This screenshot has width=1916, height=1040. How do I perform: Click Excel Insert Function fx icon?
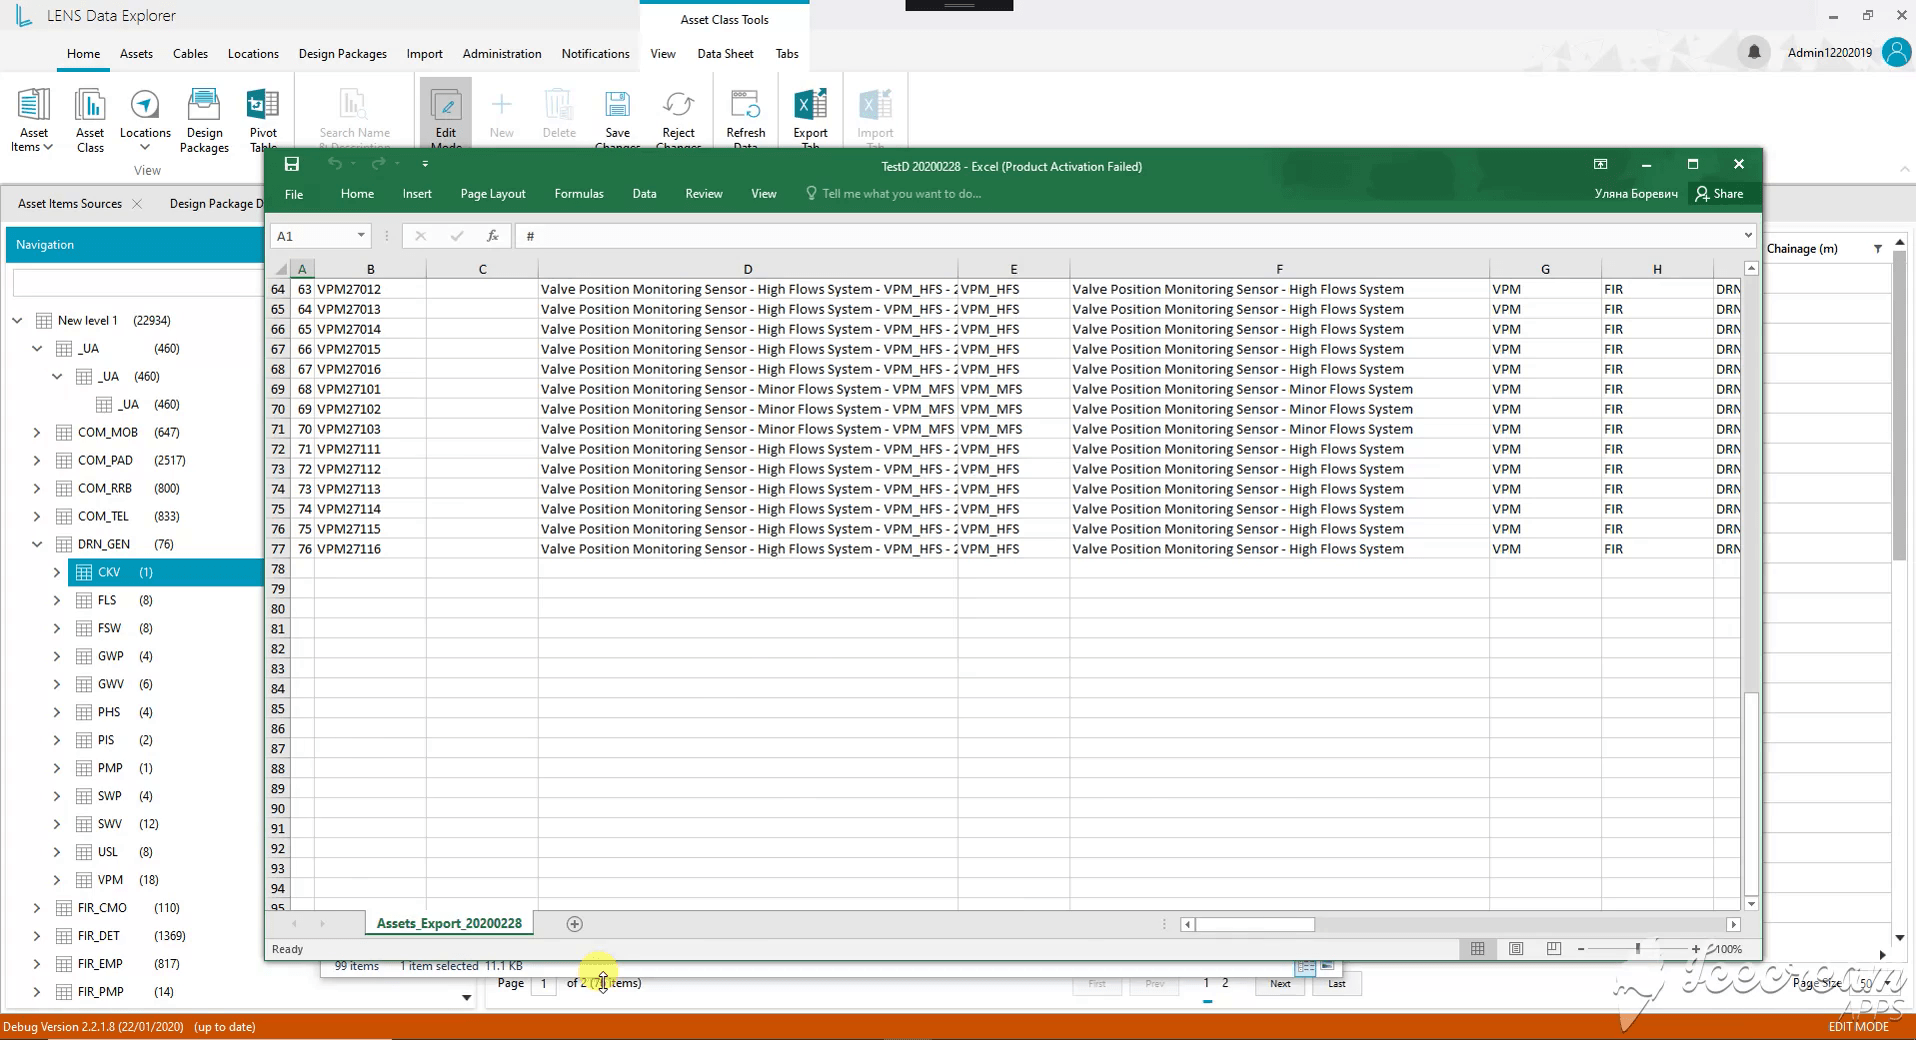492,236
